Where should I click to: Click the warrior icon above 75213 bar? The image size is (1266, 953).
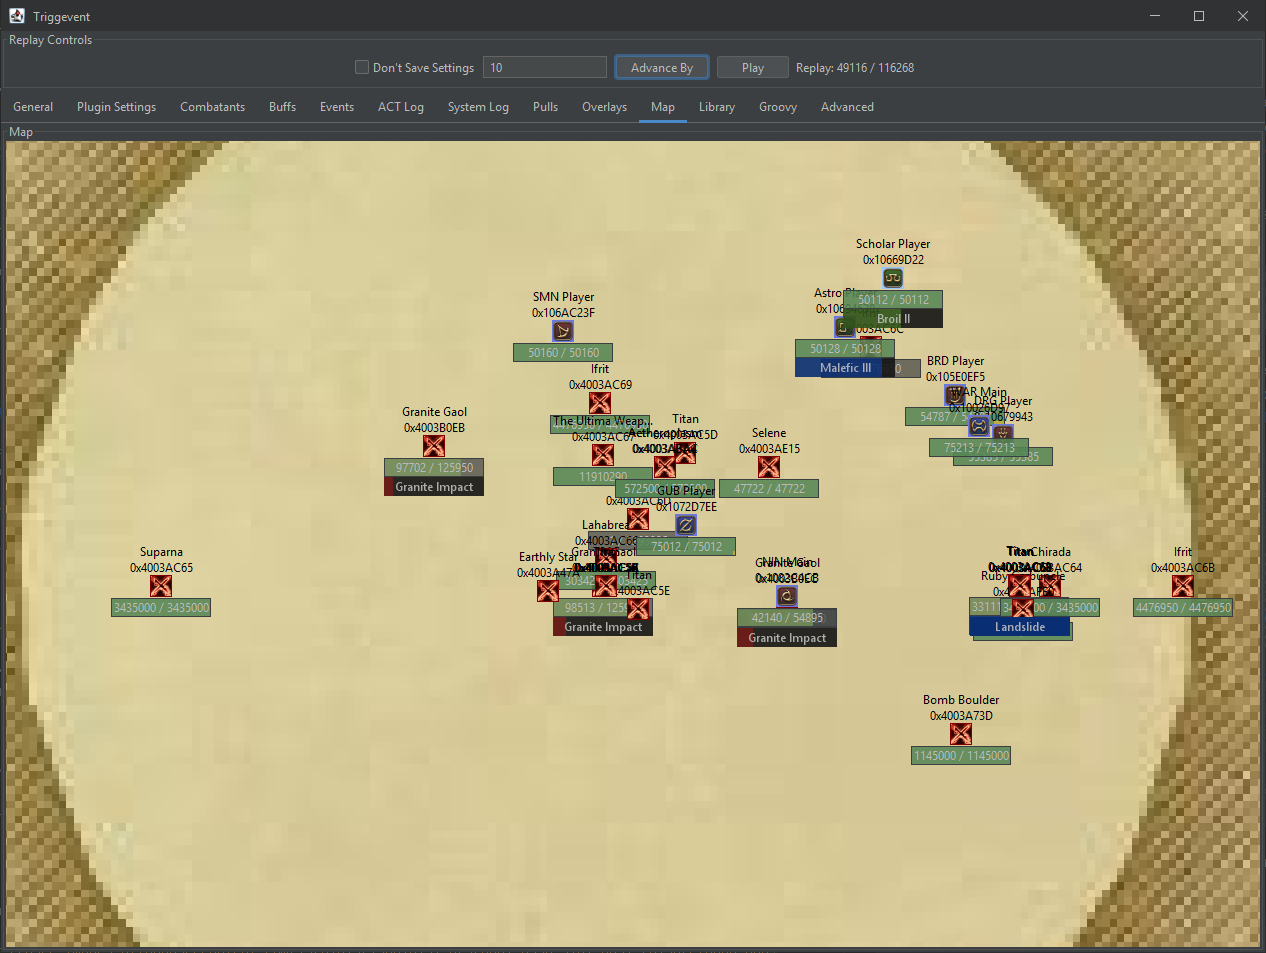pos(979,426)
